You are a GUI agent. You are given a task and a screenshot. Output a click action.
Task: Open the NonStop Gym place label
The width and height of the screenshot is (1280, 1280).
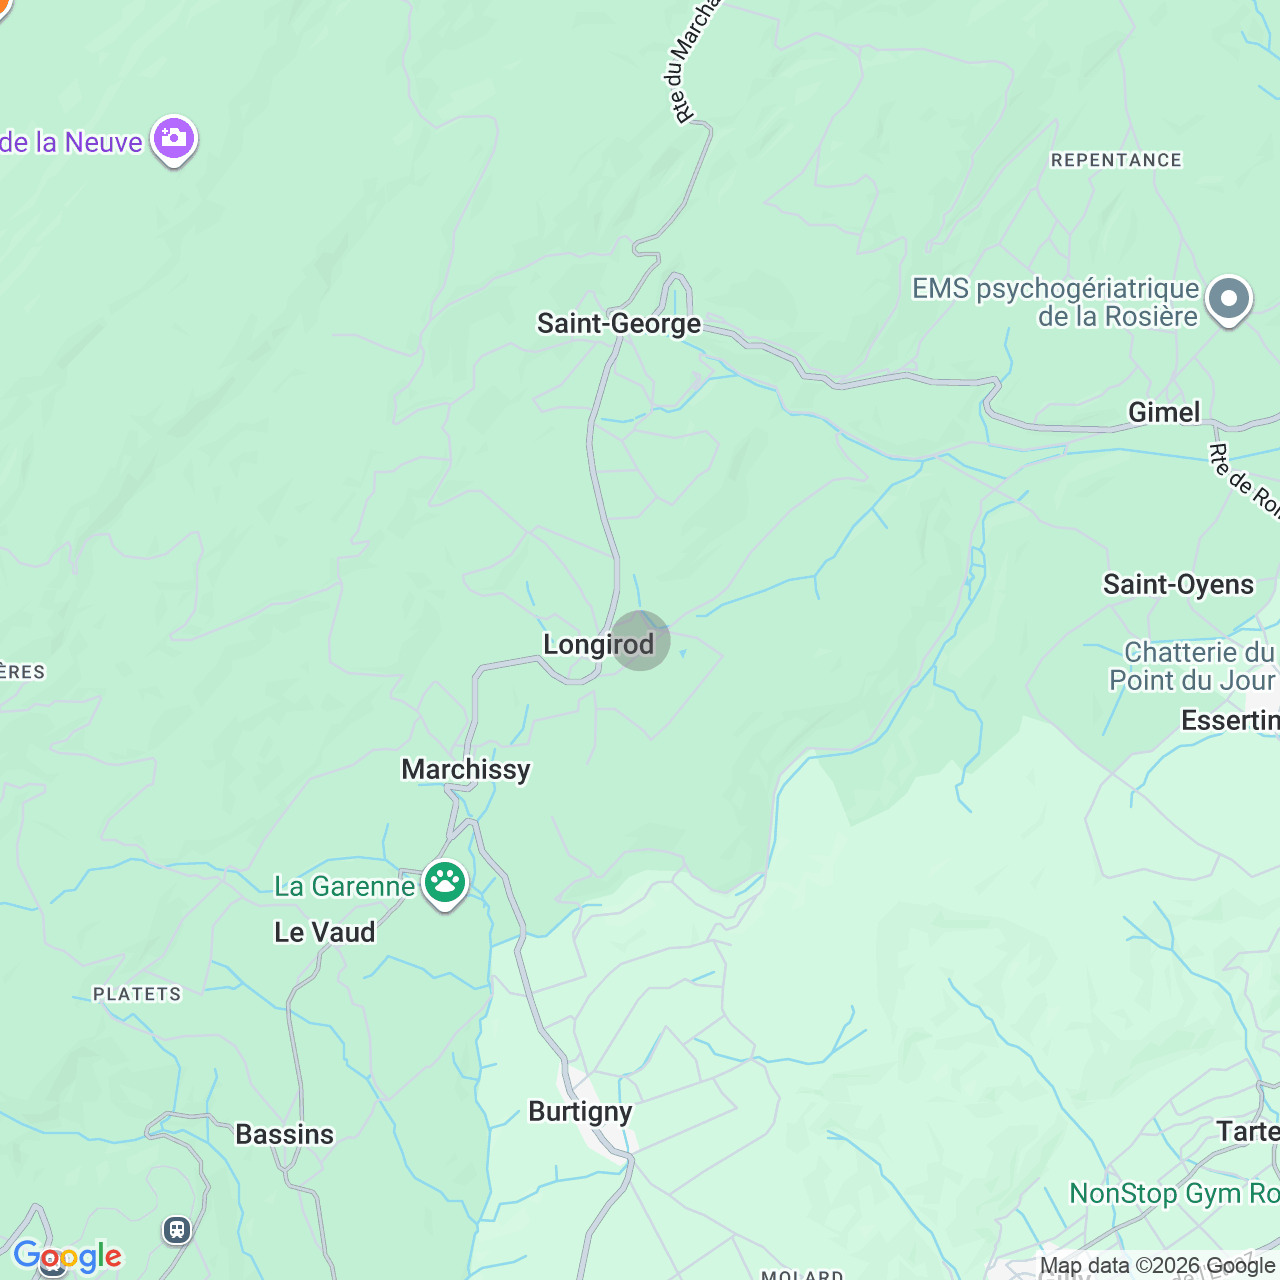(1174, 1193)
